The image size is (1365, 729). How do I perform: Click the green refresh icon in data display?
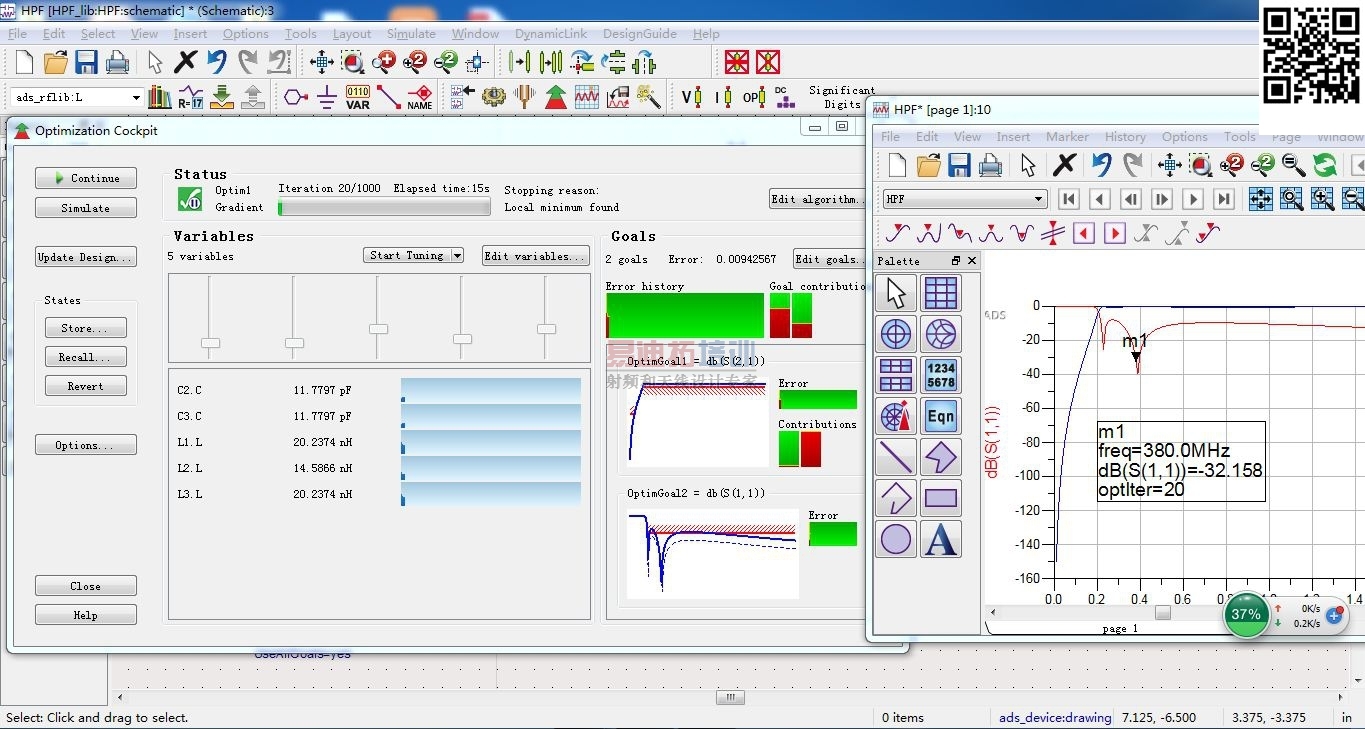click(x=1325, y=165)
